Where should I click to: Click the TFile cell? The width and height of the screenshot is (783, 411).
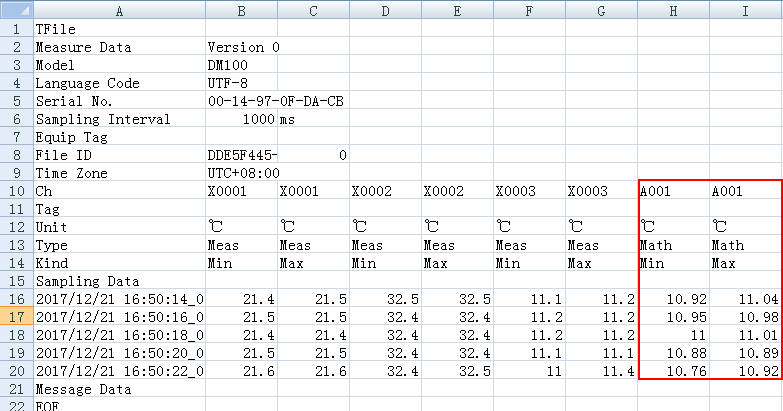pyautogui.click(x=118, y=29)
